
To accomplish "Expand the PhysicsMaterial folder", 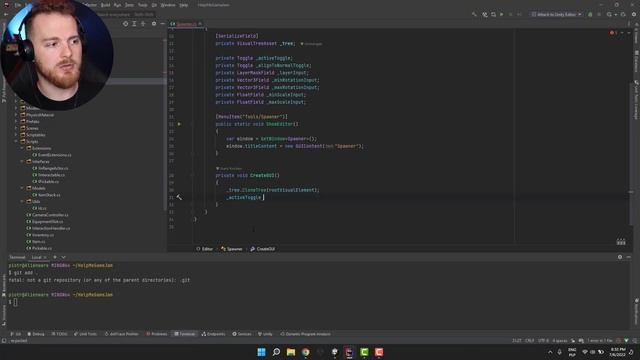I will (16, 115).
